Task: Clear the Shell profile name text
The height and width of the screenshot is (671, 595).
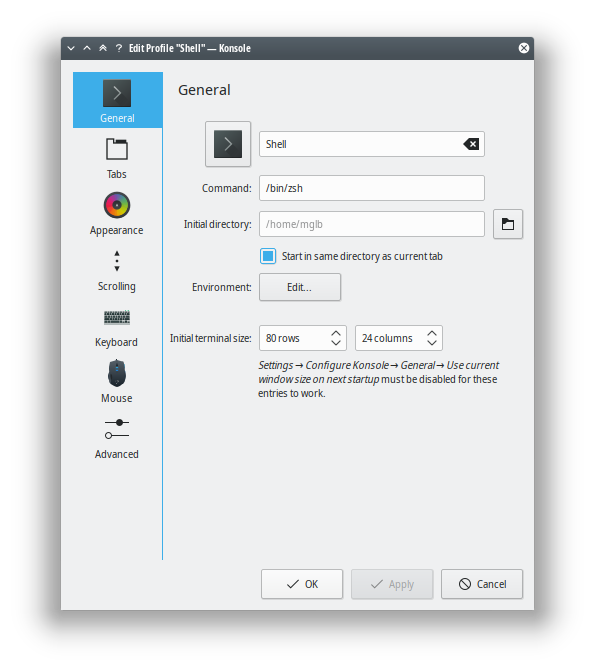Action: coord(471,144)
